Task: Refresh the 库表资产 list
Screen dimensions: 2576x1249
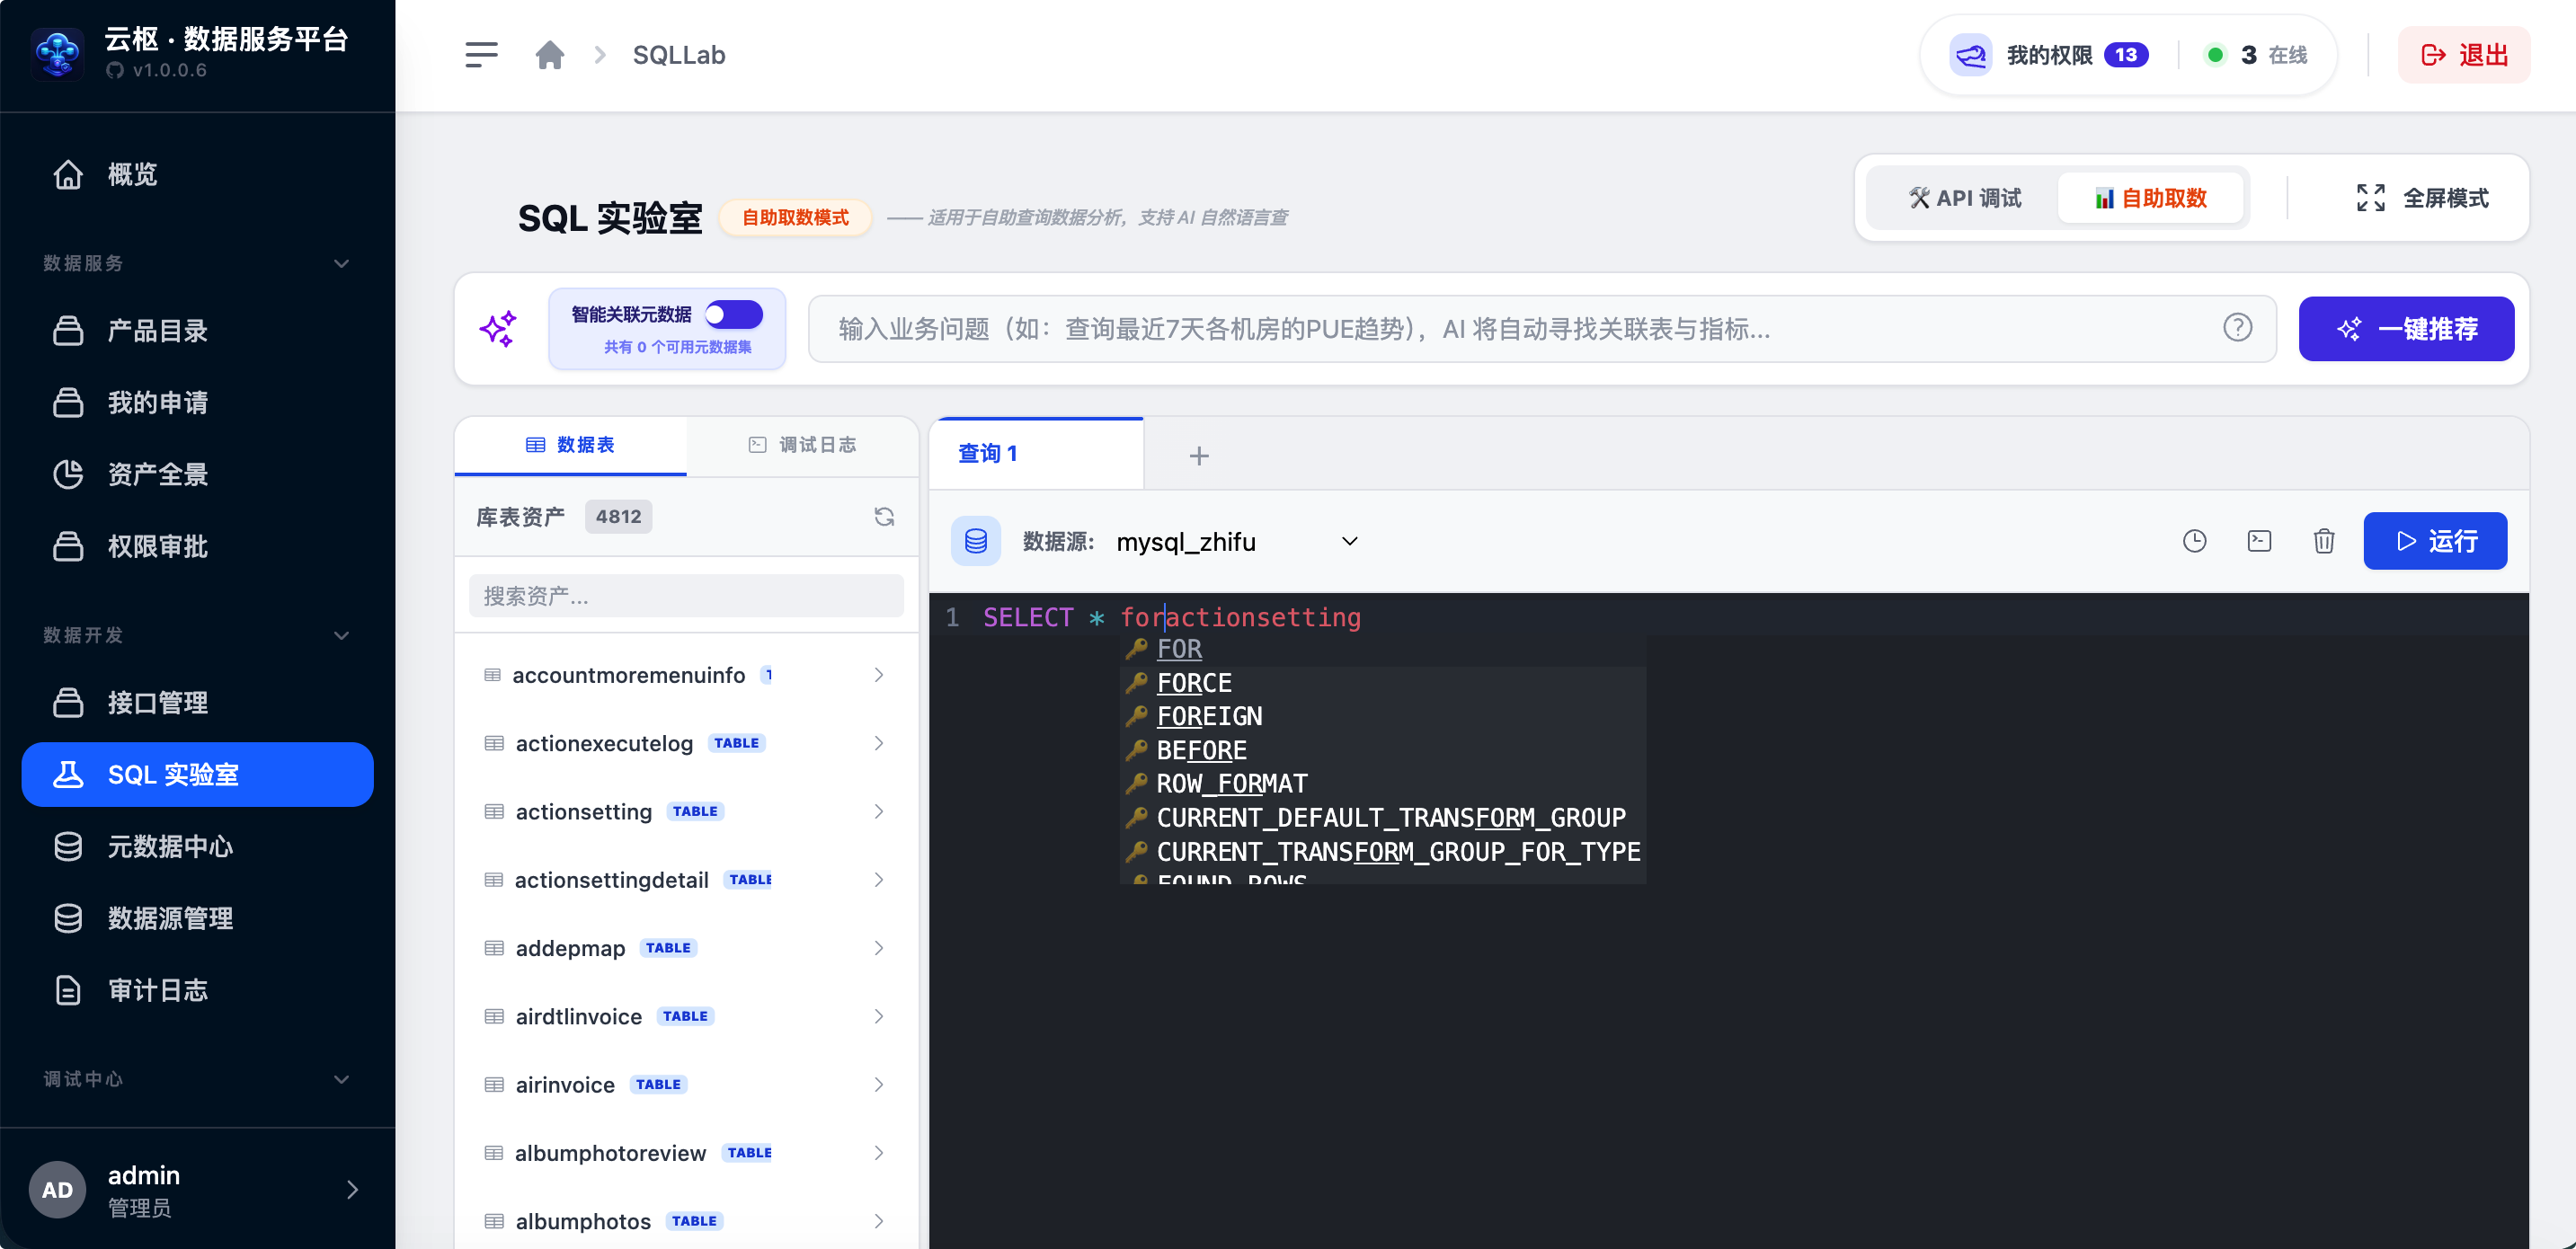Action: tap(884, 517)
